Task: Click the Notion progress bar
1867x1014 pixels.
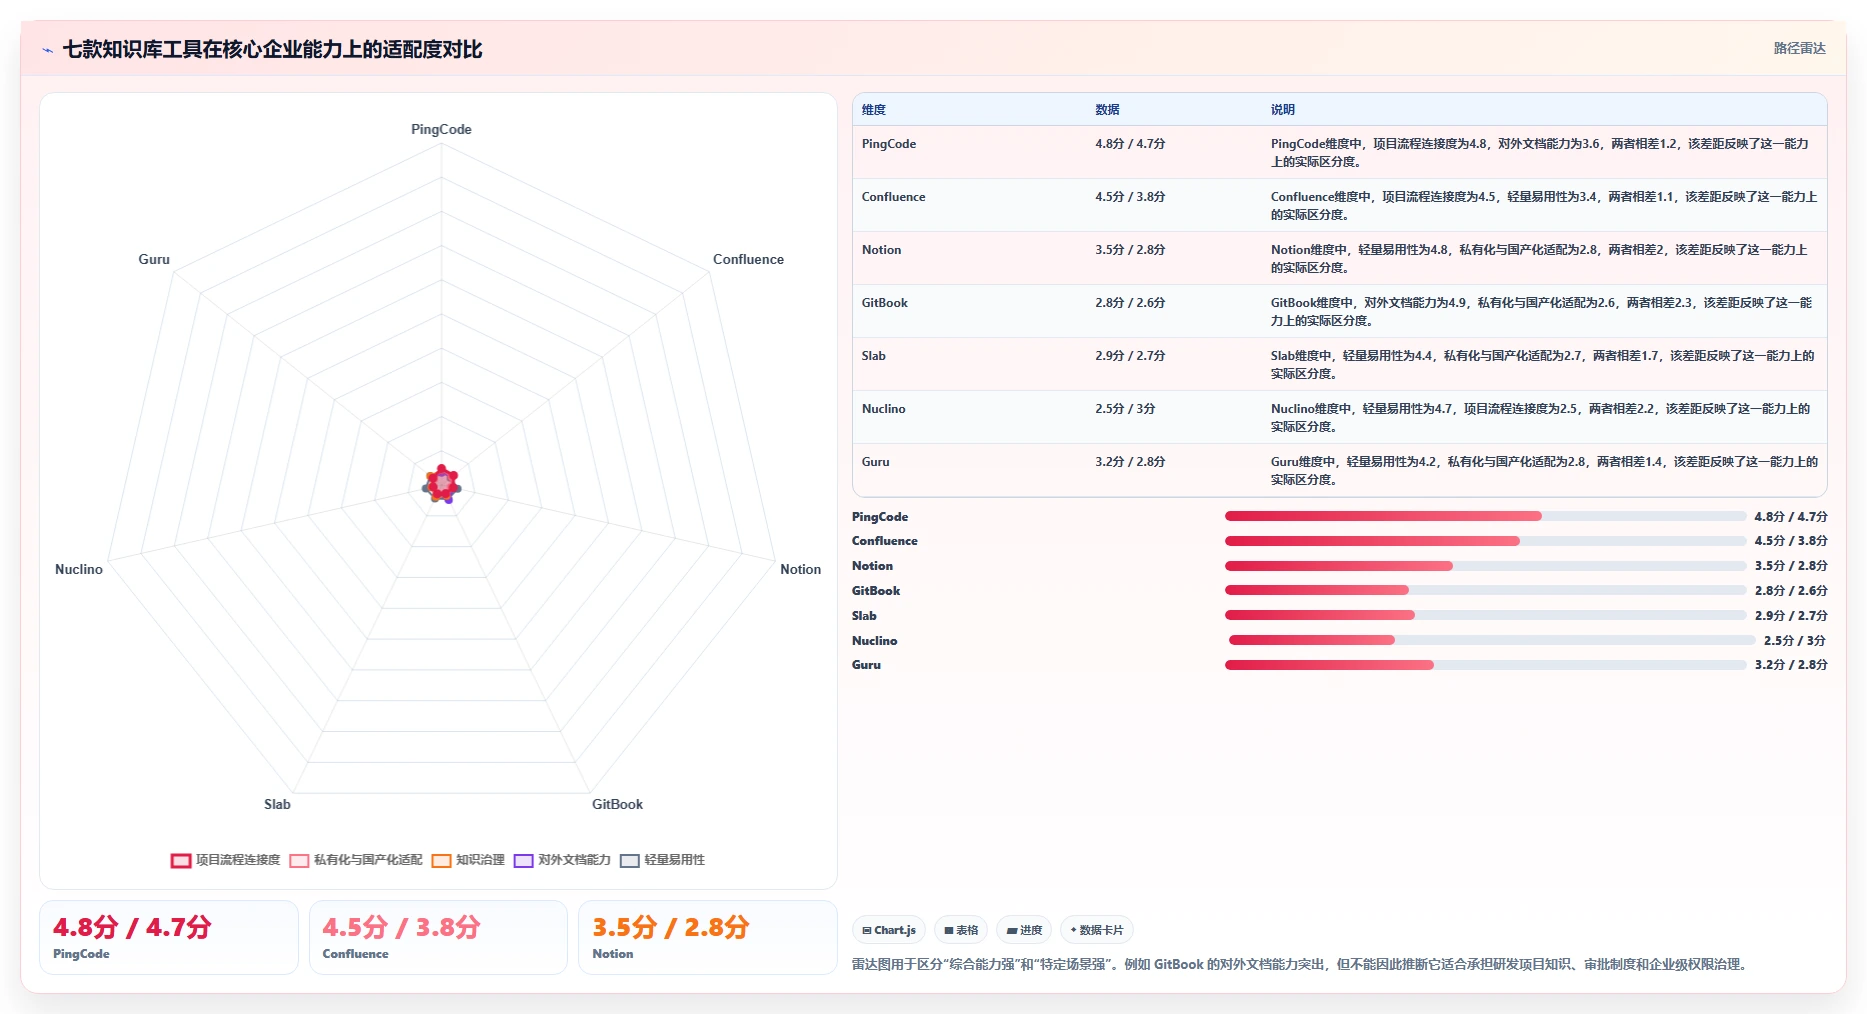Action: coord(1485,566)
